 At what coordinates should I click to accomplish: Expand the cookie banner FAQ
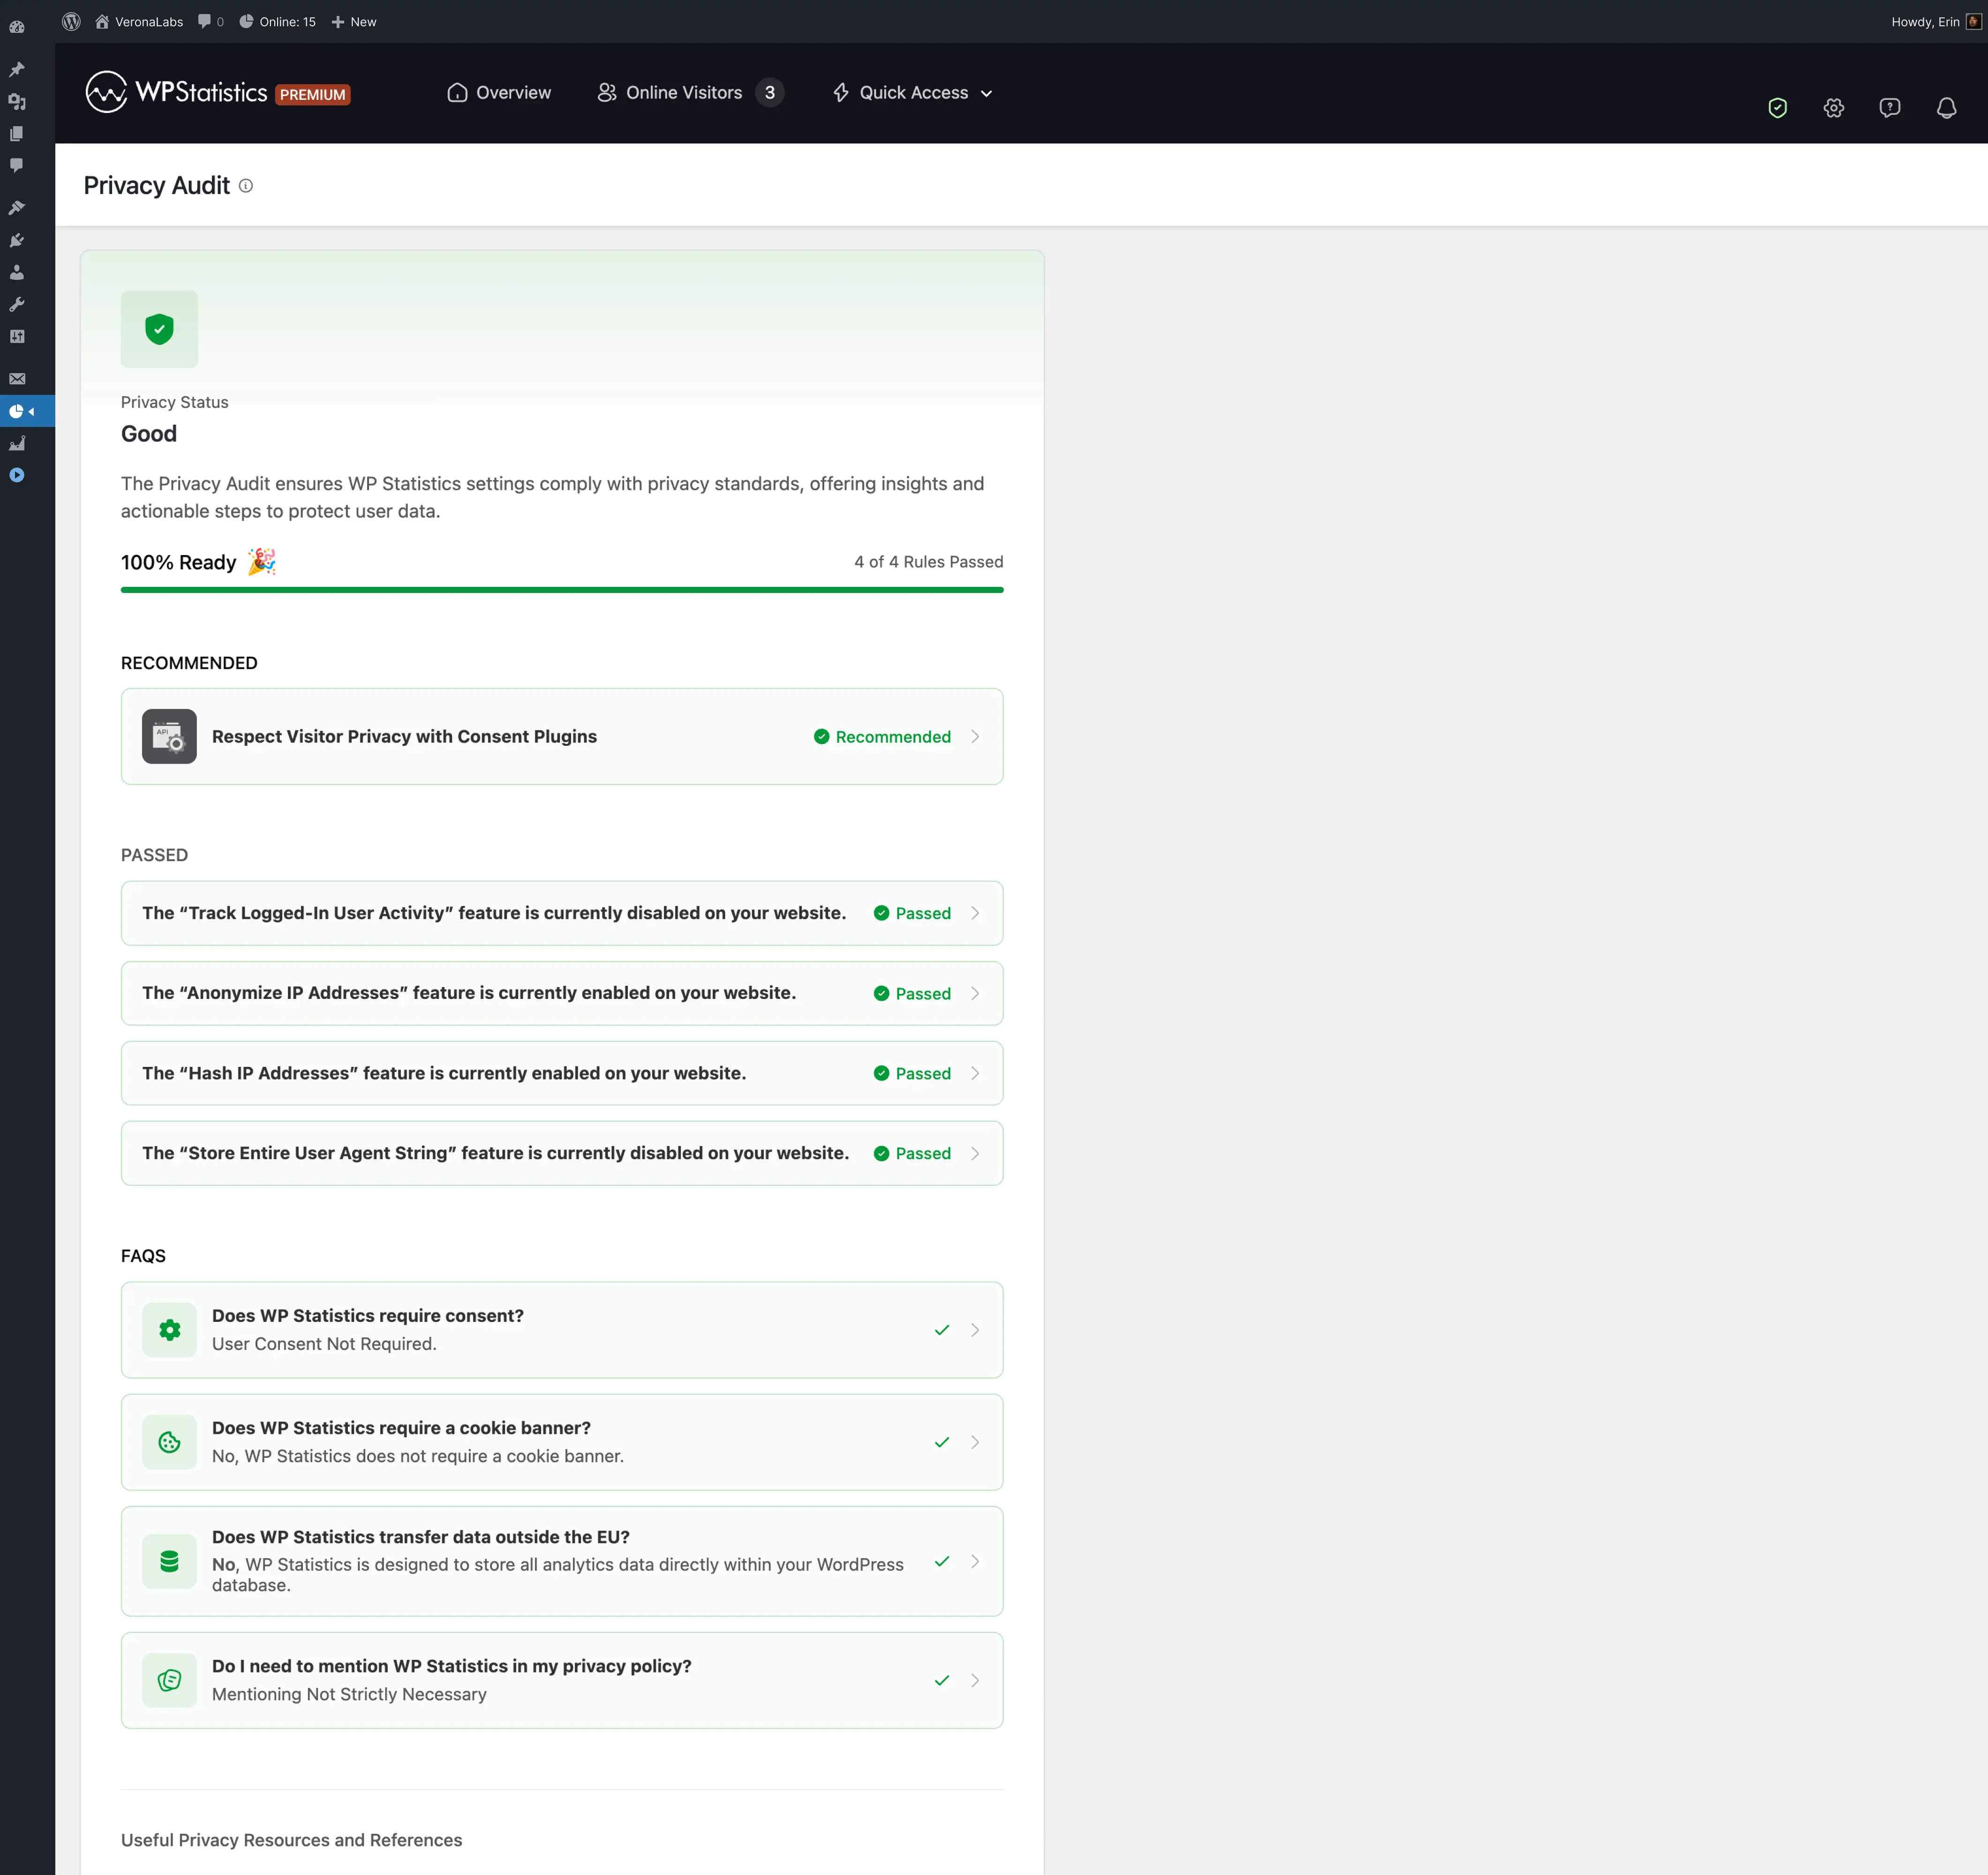[x=561, y=1442]
